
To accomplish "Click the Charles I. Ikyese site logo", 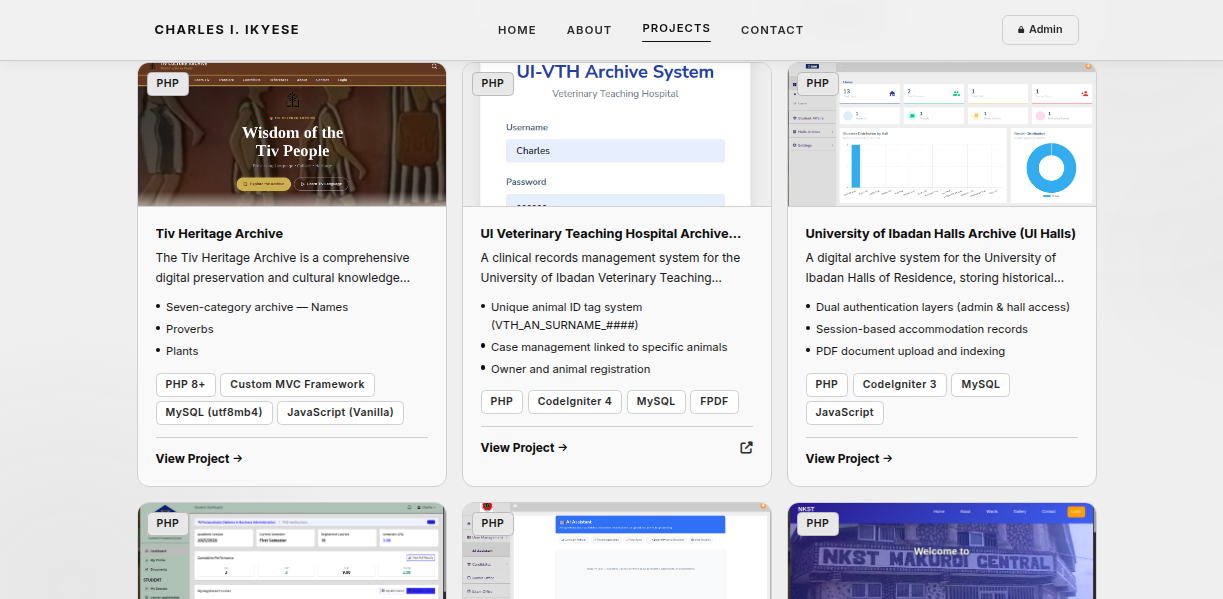I will pos(227,30).
